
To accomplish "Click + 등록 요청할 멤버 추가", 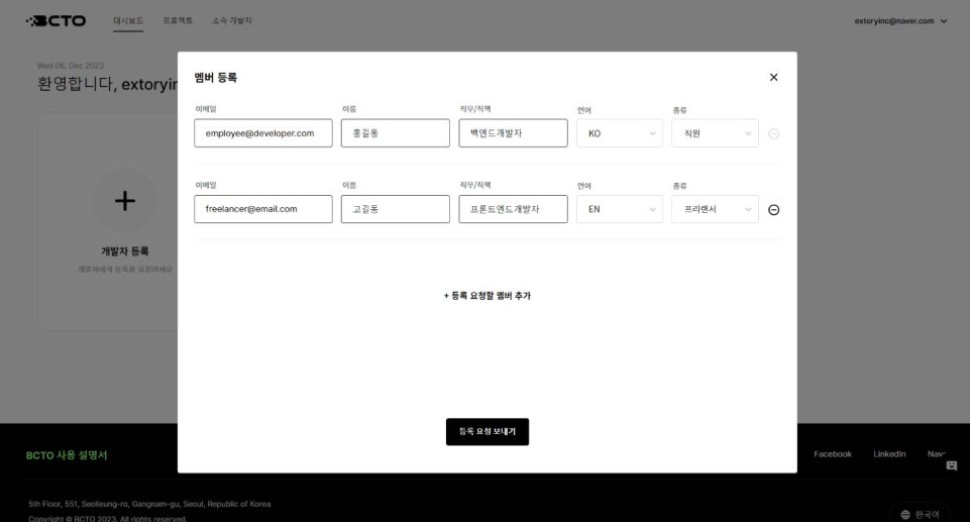I will [487, 296].
